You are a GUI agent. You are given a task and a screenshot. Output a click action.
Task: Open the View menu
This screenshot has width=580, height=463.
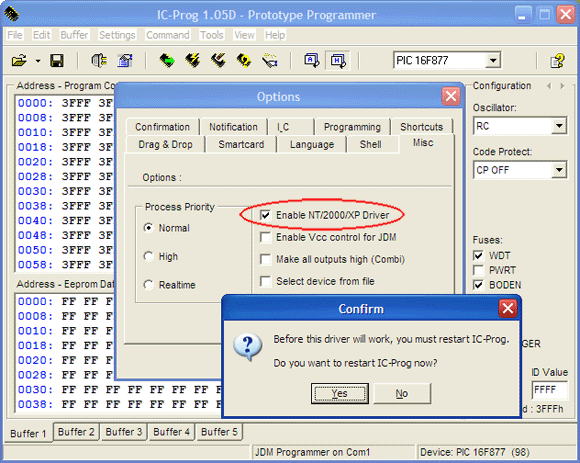point(244,35)
